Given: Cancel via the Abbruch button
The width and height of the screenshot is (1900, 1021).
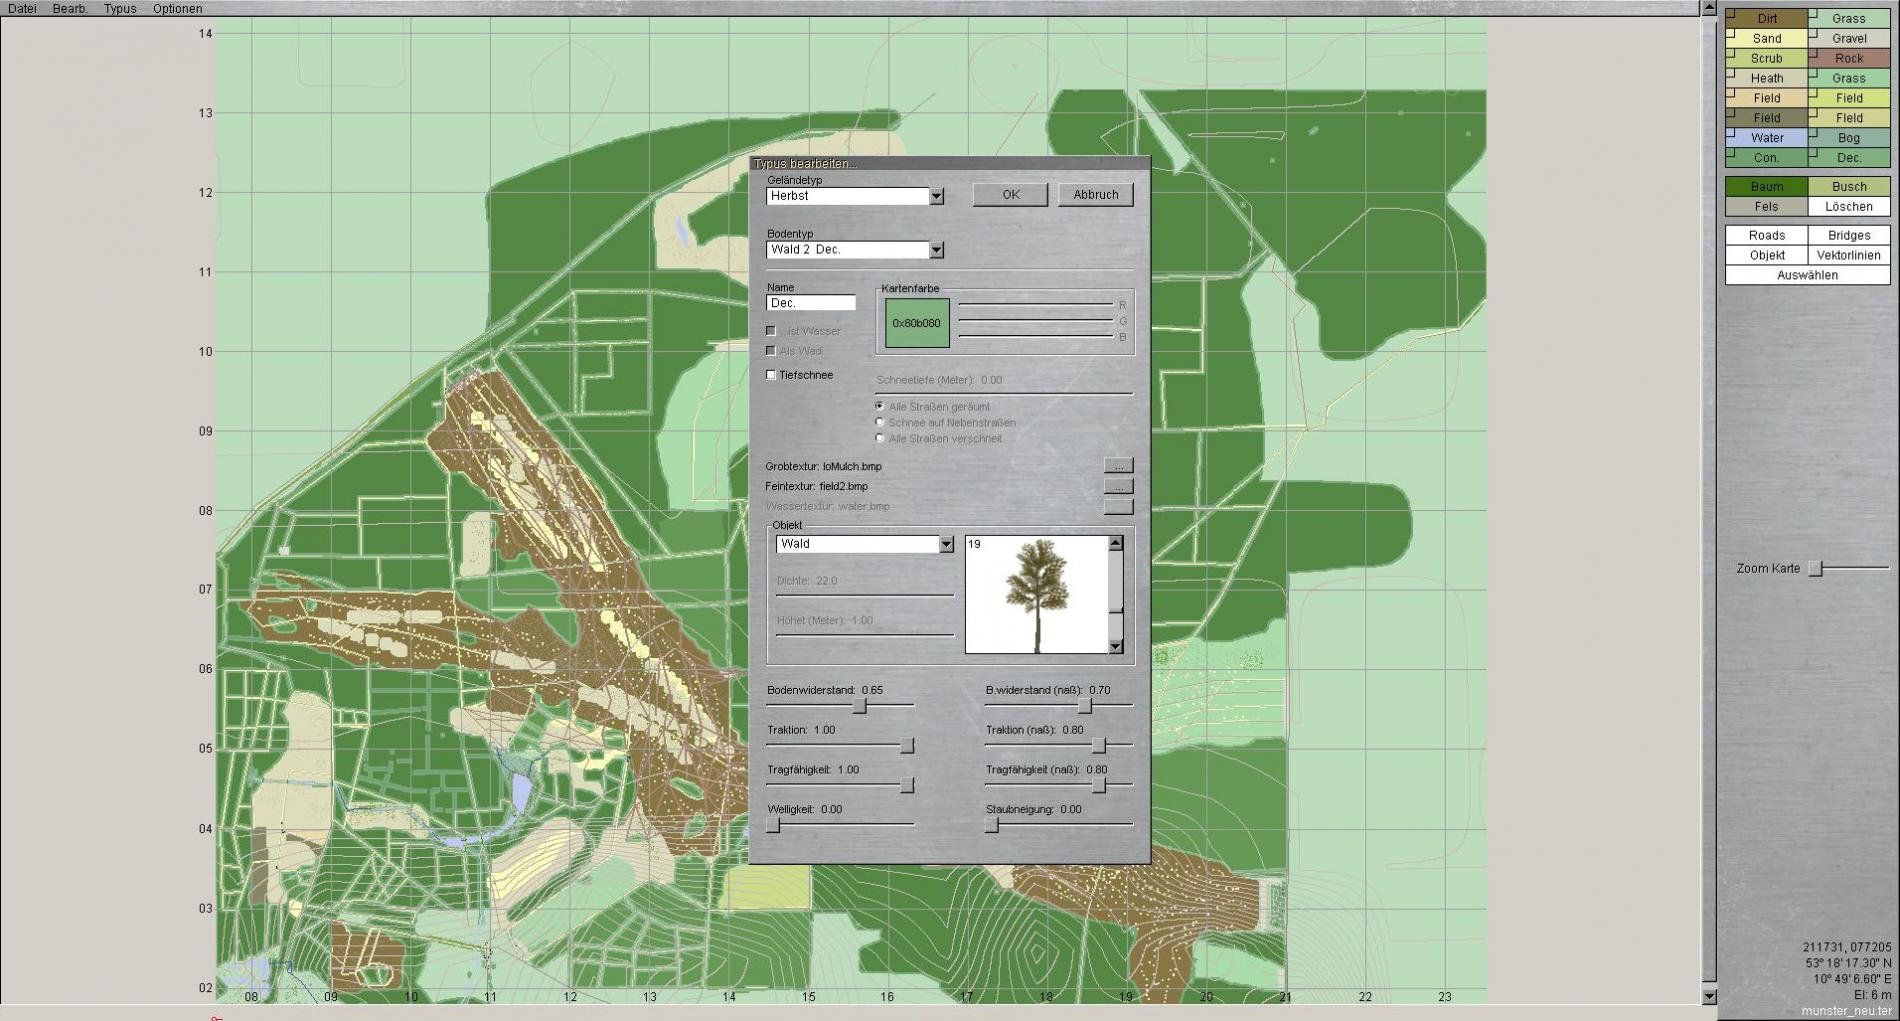Looking at the screenshot, I should pyautogui.click(x=1095, y=195).
